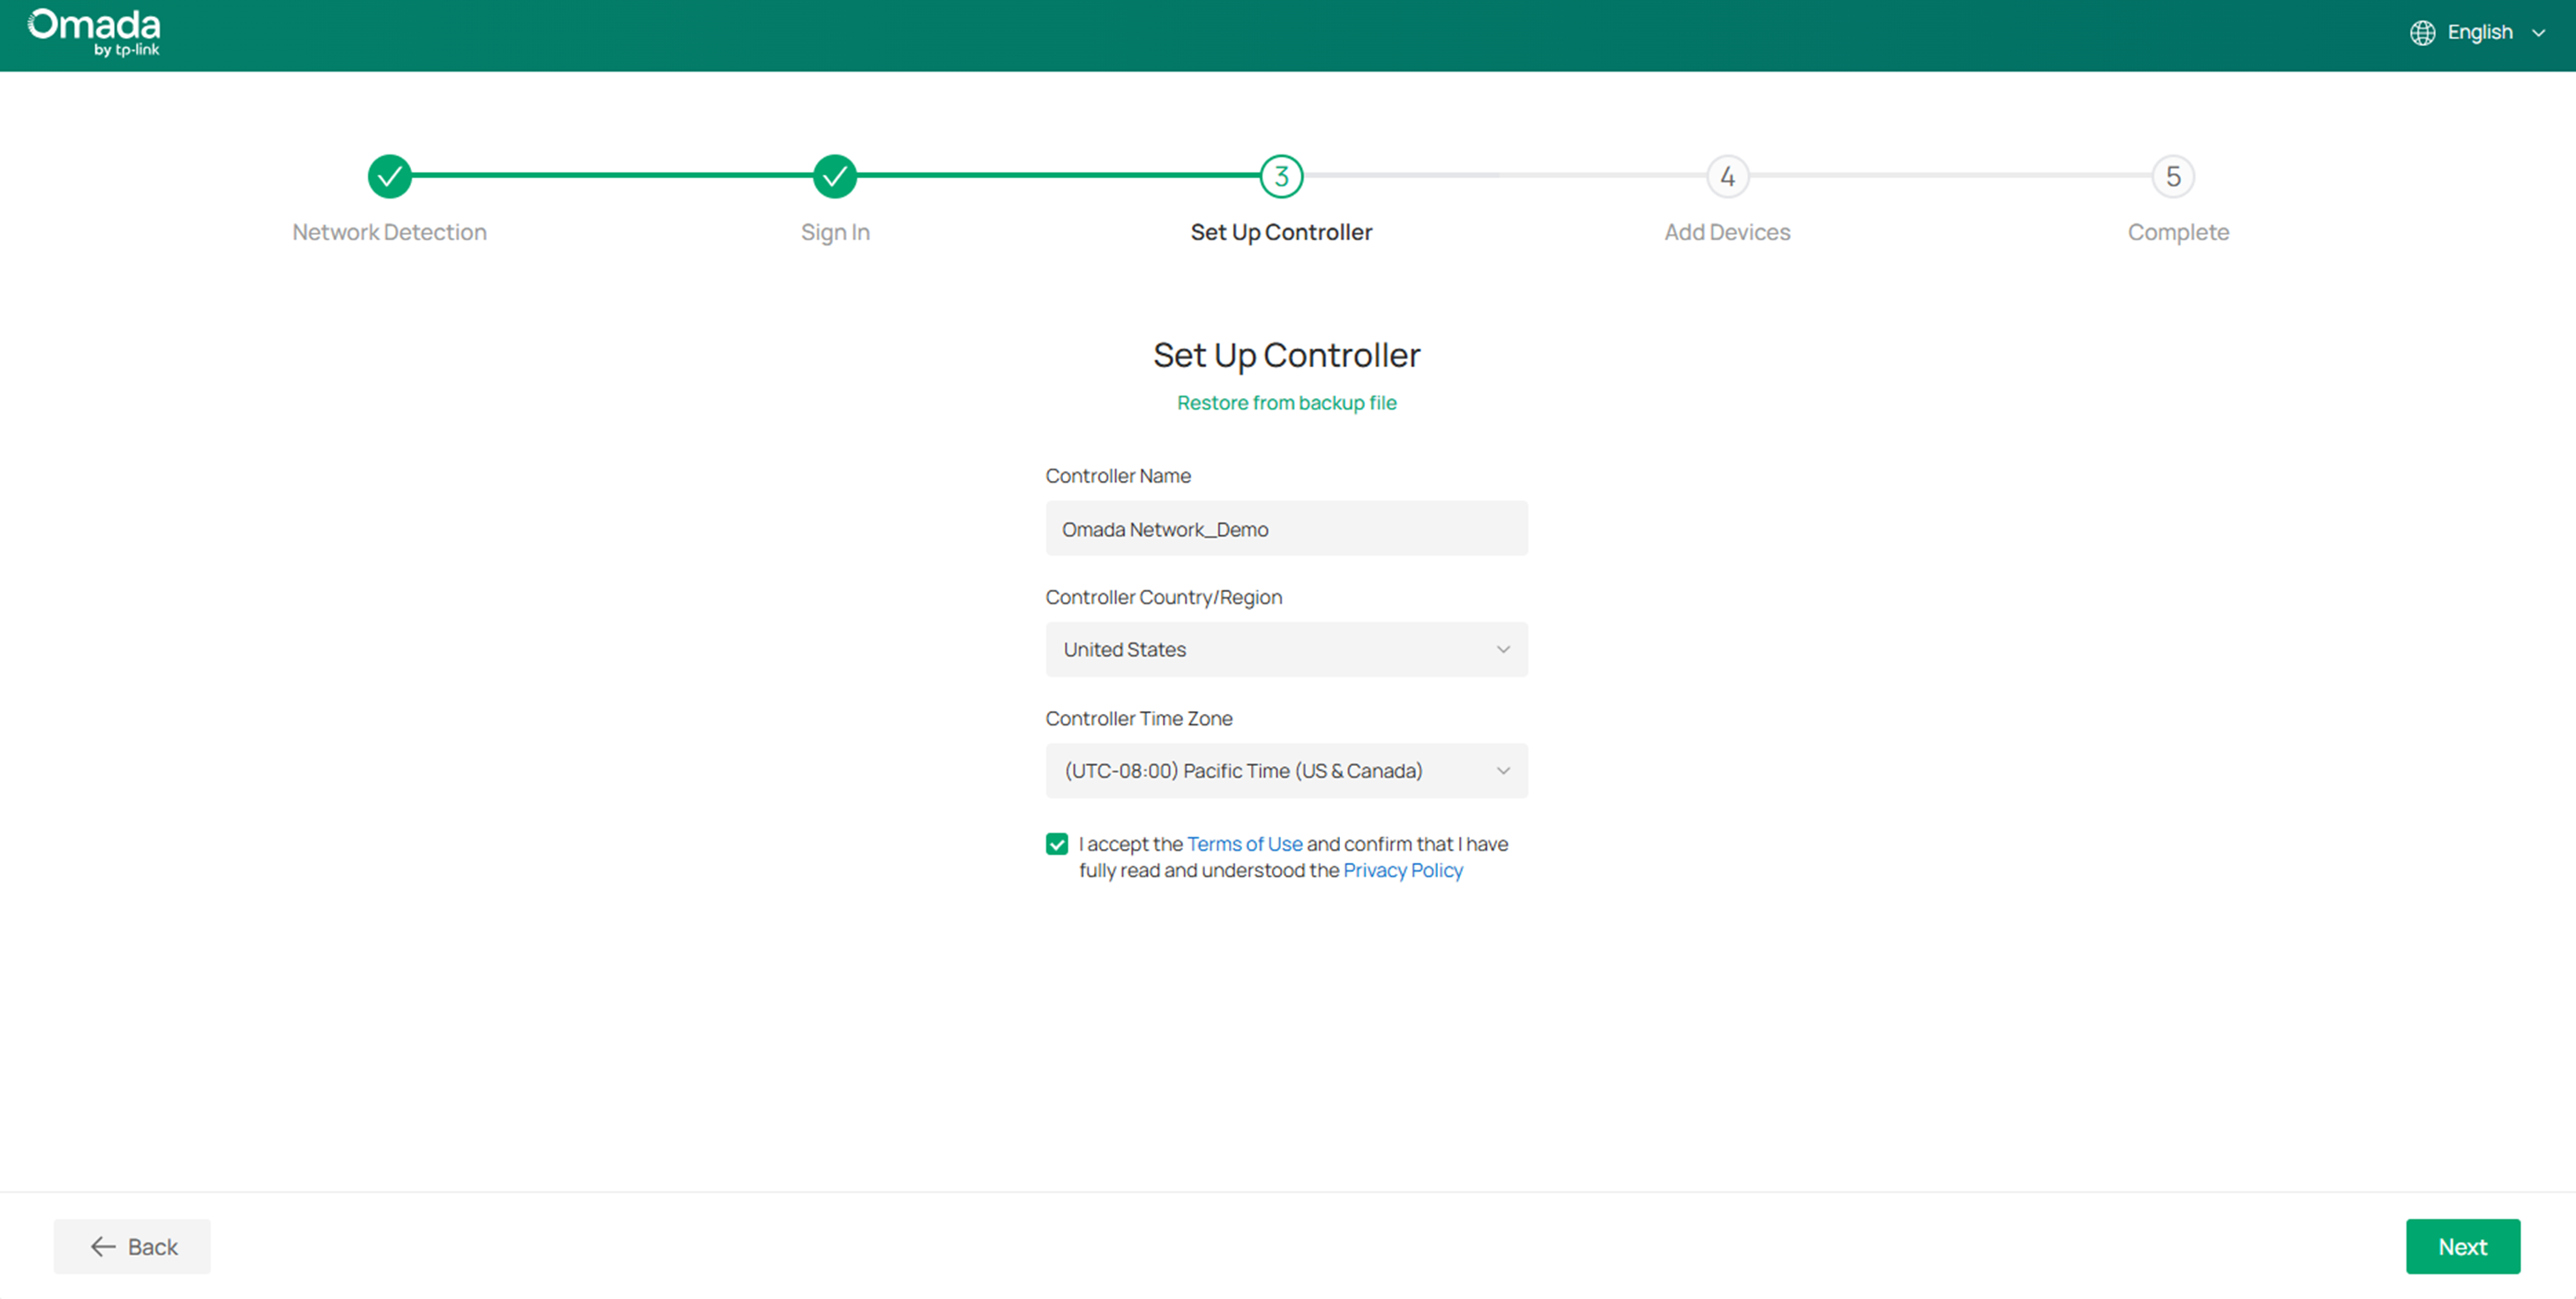Click the Network Detection checkmark icon
Screen dimensions: 2576x1299
tap(389, 176)
